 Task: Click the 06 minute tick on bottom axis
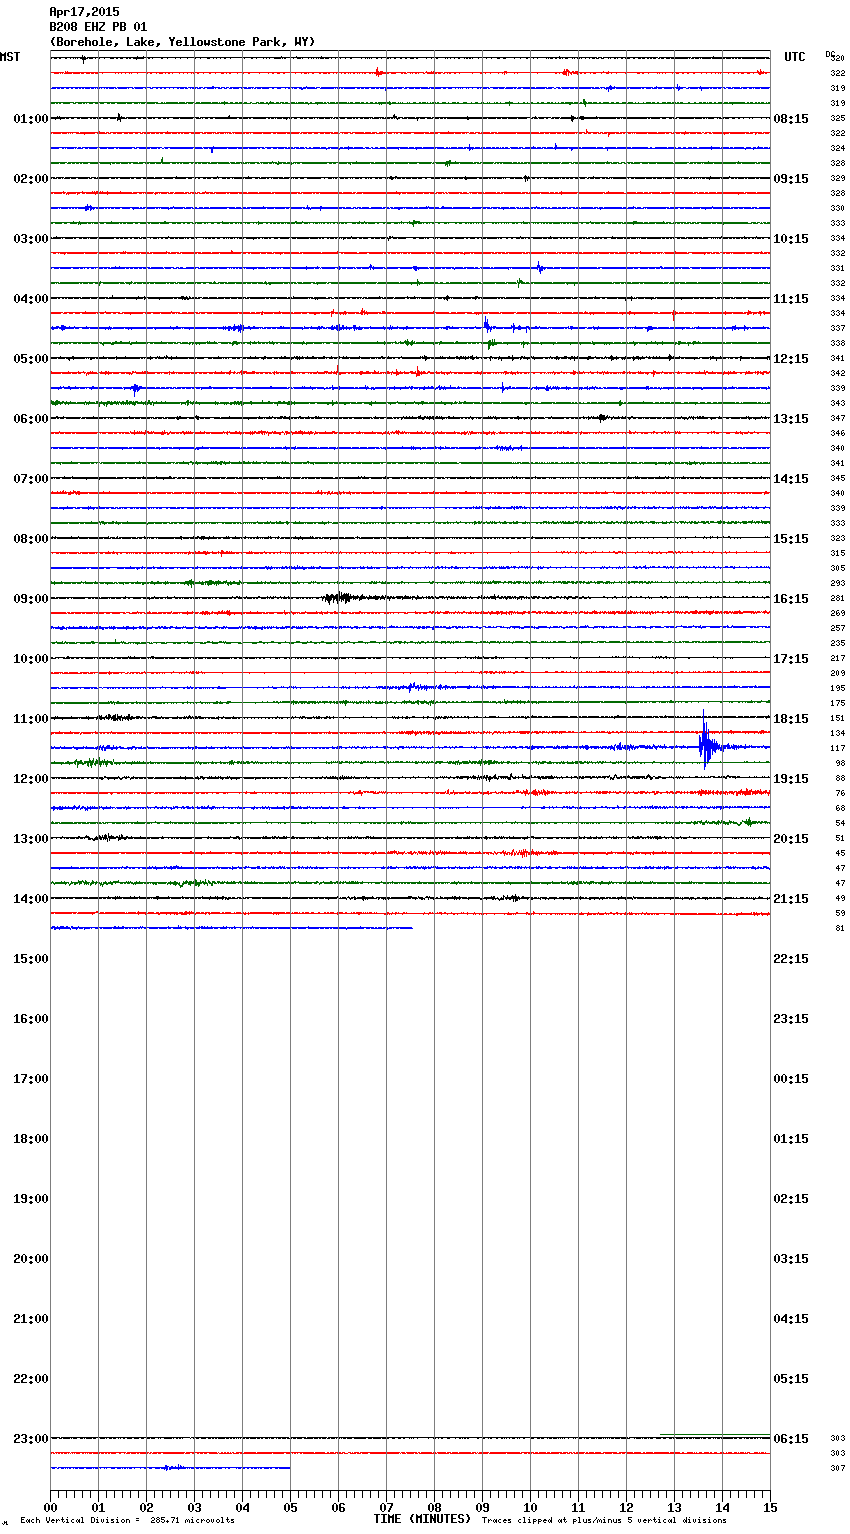(338, 1507)
